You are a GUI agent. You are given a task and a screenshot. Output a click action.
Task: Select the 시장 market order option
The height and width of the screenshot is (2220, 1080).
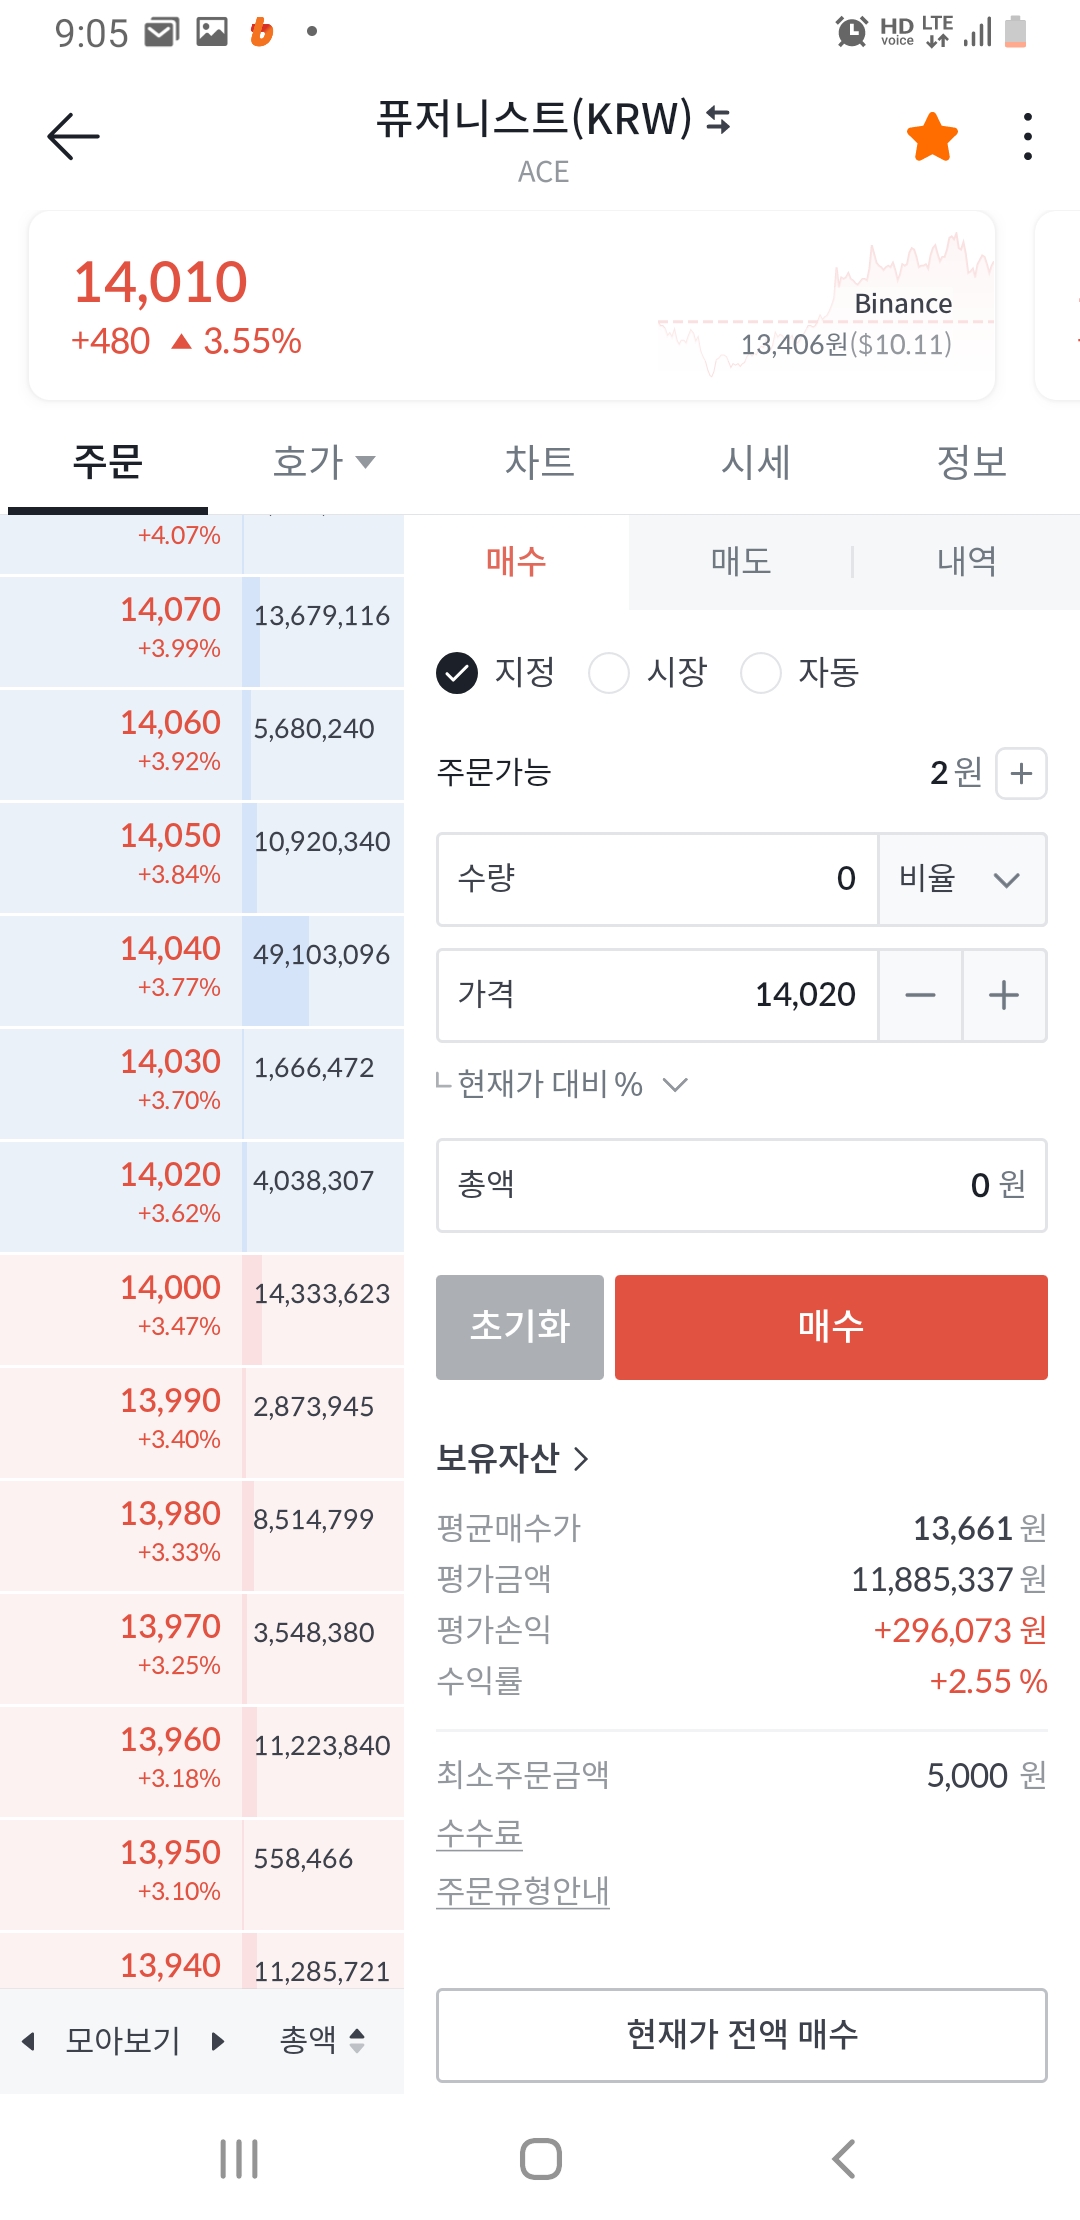point(609,673)
